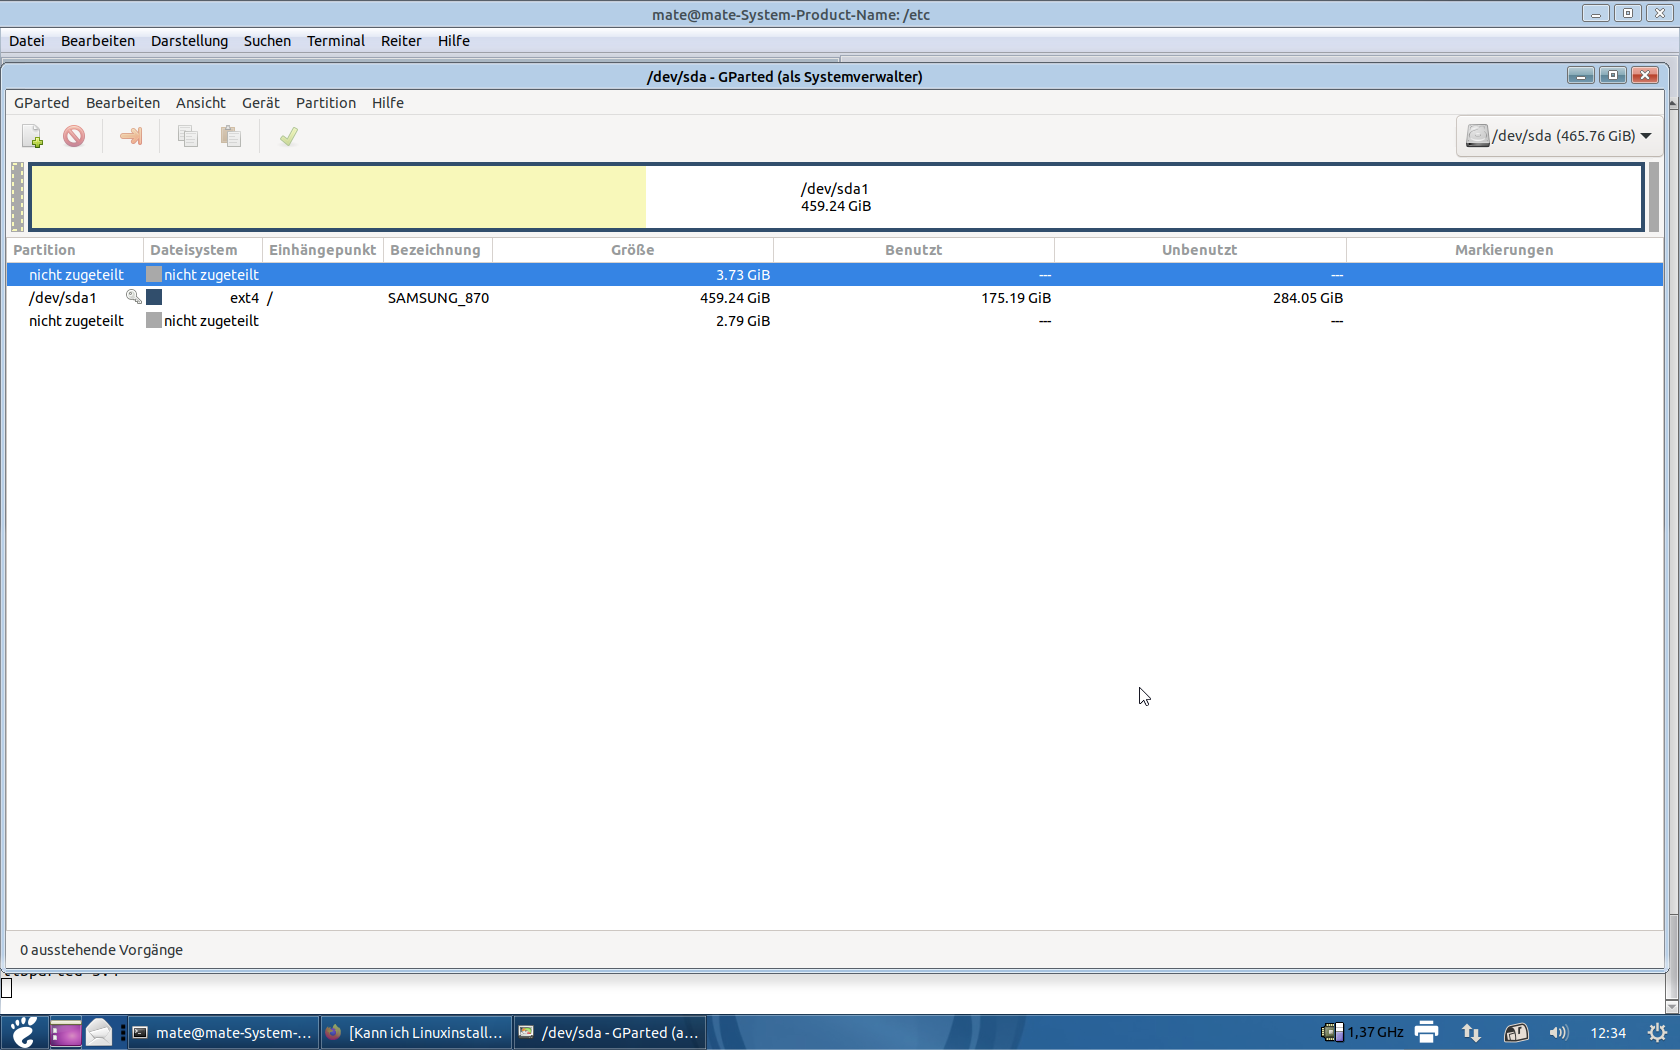Viewport: 1680px width, 1050px height.
Task: Click the mail launcher icon in taskbar
Action: 99,1032
